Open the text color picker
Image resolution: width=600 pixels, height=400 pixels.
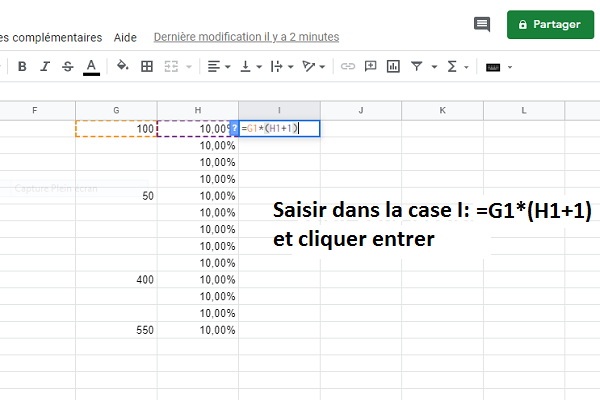coord(91,67)
